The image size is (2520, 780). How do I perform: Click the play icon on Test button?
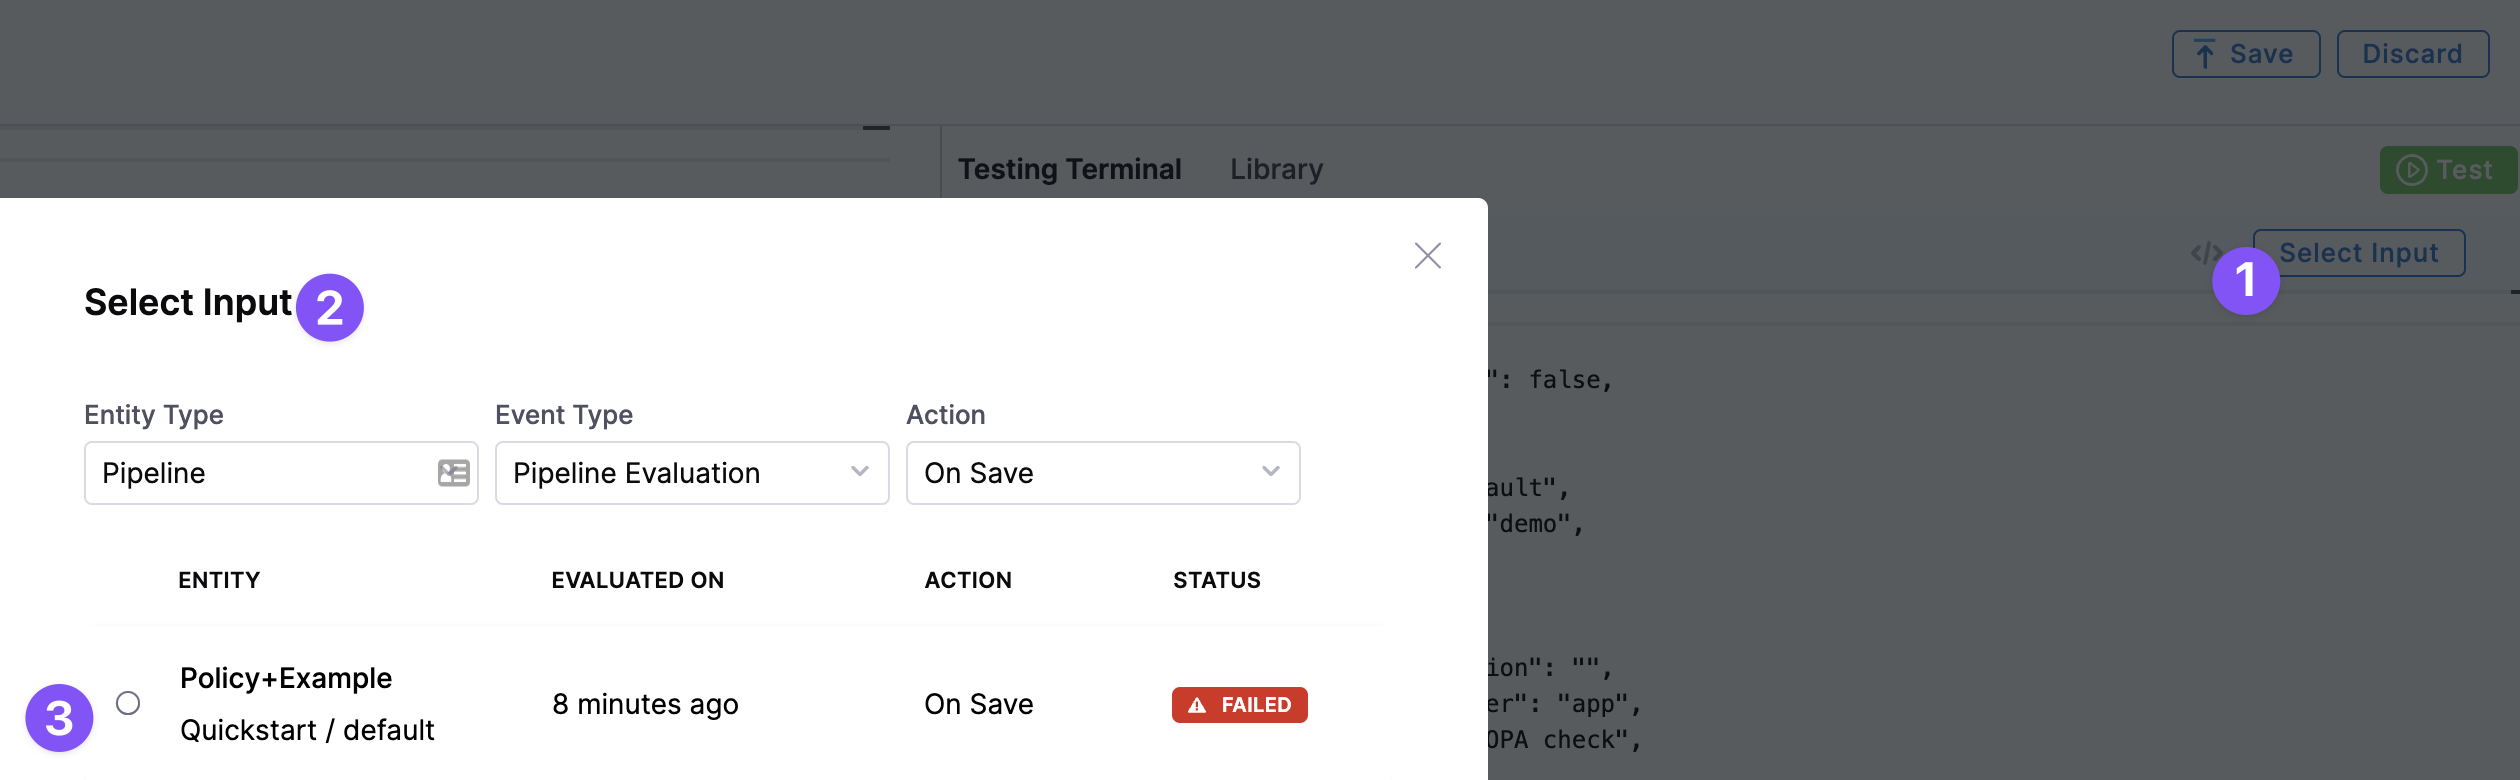(2411, 170)
